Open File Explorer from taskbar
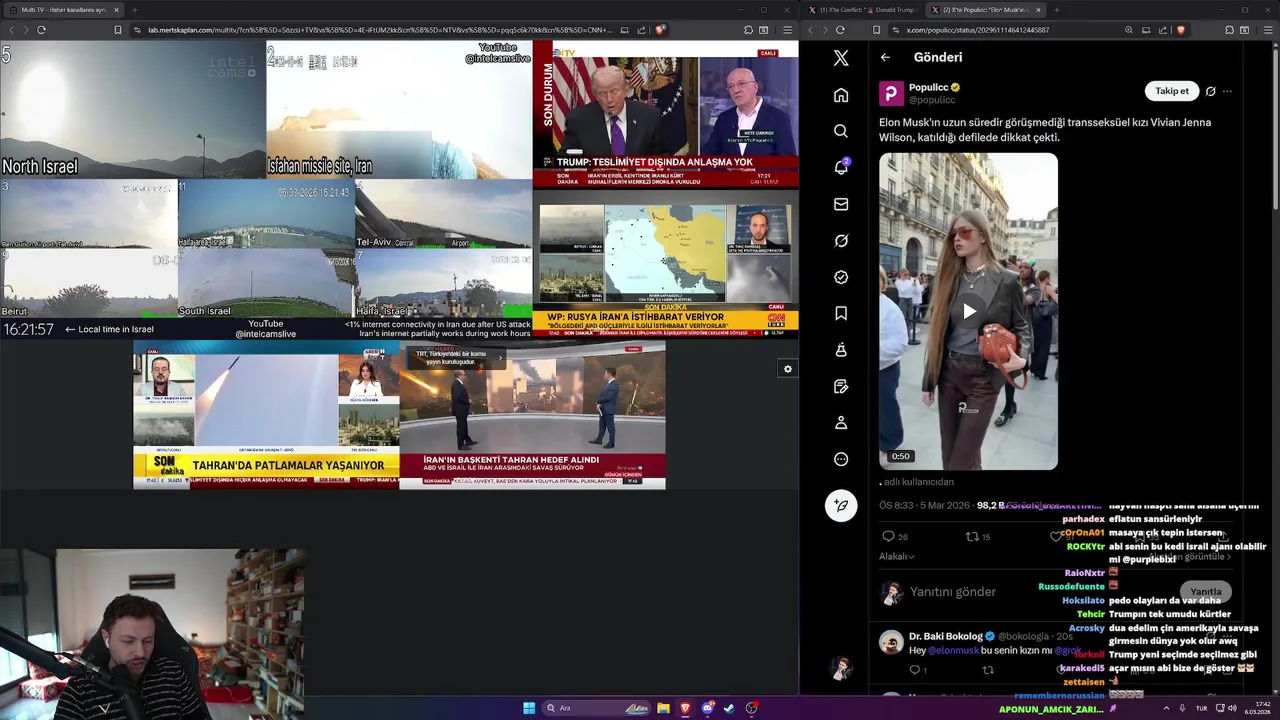The image size is (1280, 720). 663,708
